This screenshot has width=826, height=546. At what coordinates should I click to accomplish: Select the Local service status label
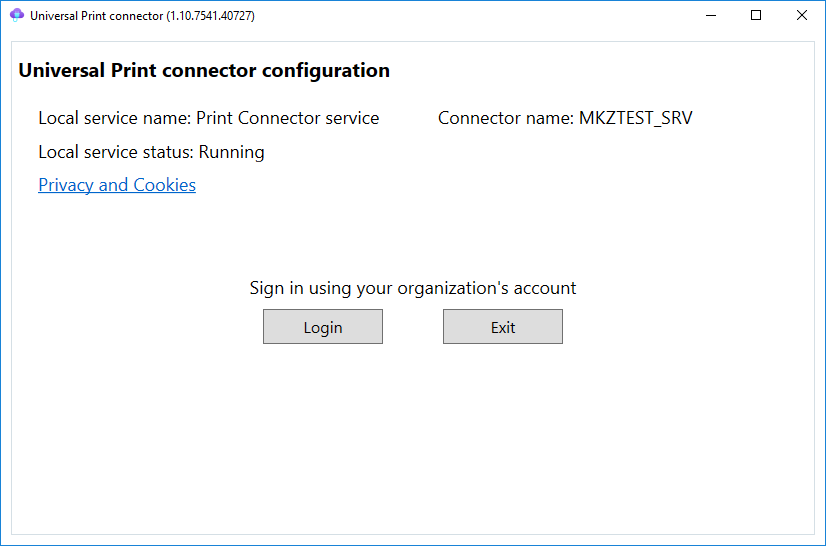pos(116,152)
